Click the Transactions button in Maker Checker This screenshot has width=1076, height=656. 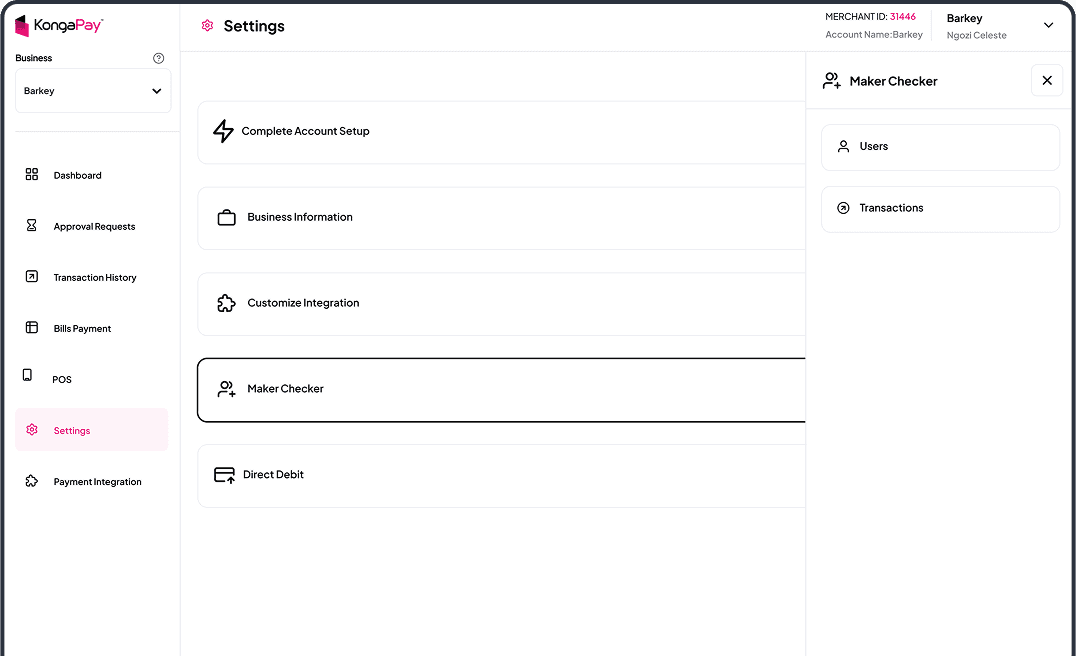pyautogui.click(x=940, y=208)
